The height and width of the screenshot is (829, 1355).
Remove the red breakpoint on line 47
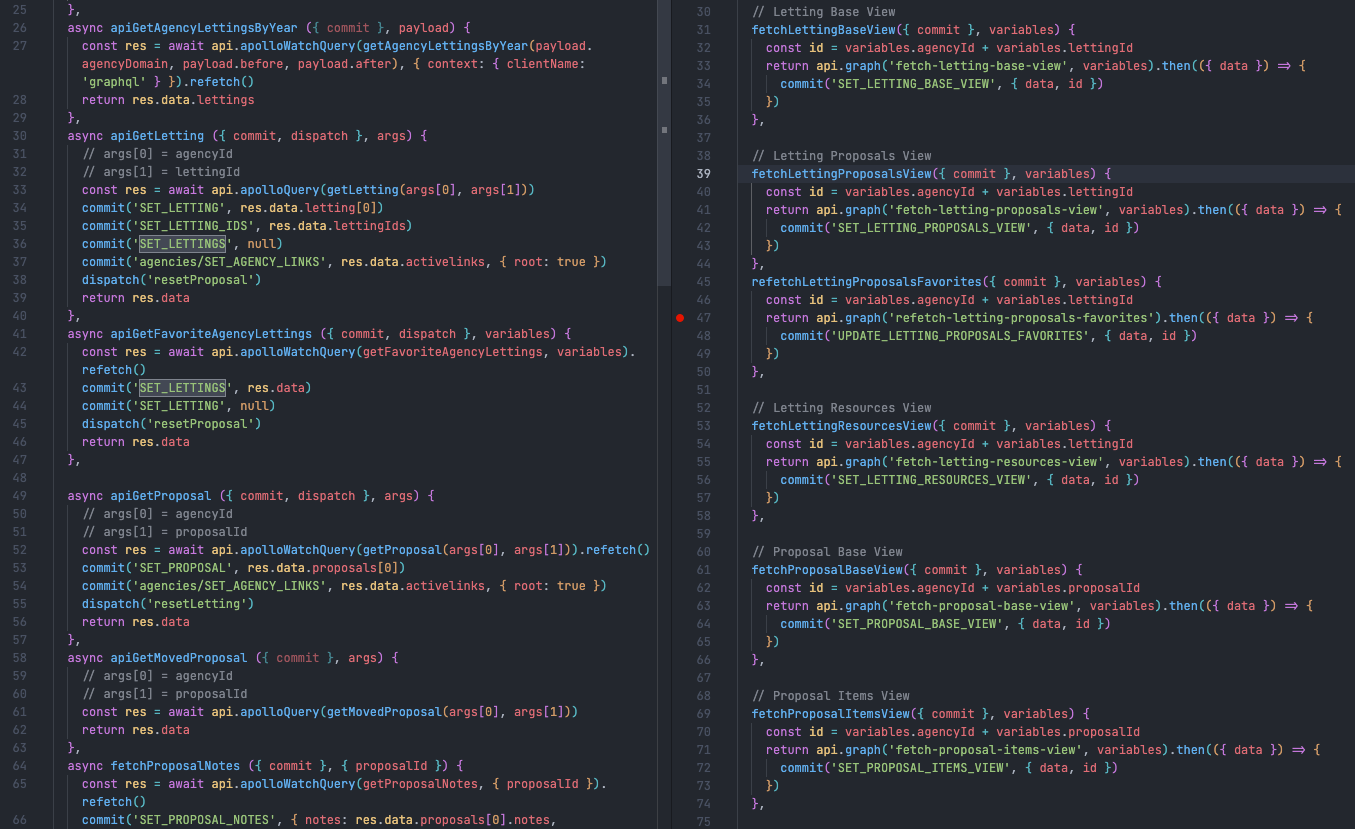coord(680,318)
